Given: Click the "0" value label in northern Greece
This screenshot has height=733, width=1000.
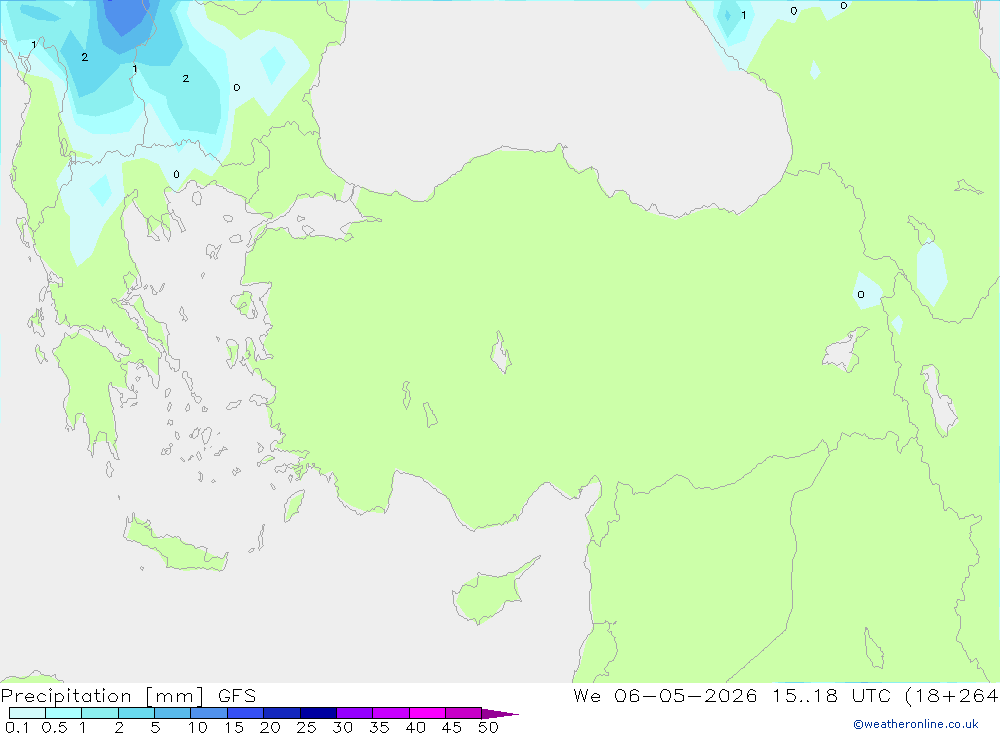Looking at the screenshot, I should tap(176, 174).
